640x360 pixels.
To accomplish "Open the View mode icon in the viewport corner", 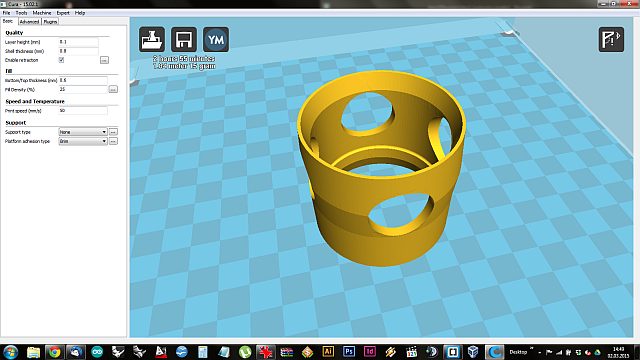I will point(611,40).
